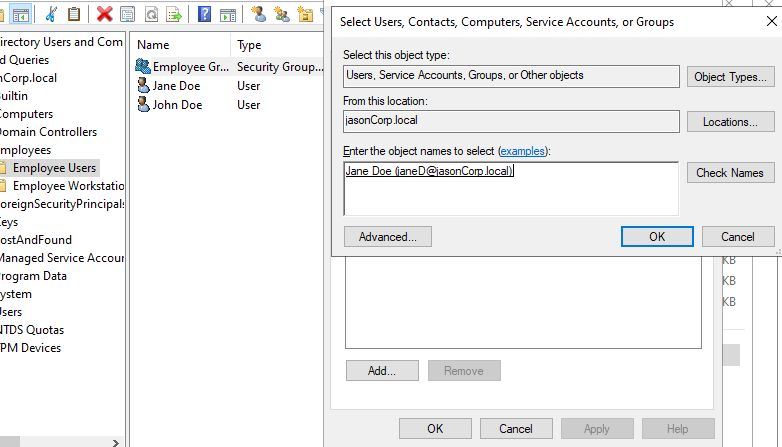This screenshot has width=782, height=447.
Task: Sort list by the Name column header
Action: click(x=153, y=45)
